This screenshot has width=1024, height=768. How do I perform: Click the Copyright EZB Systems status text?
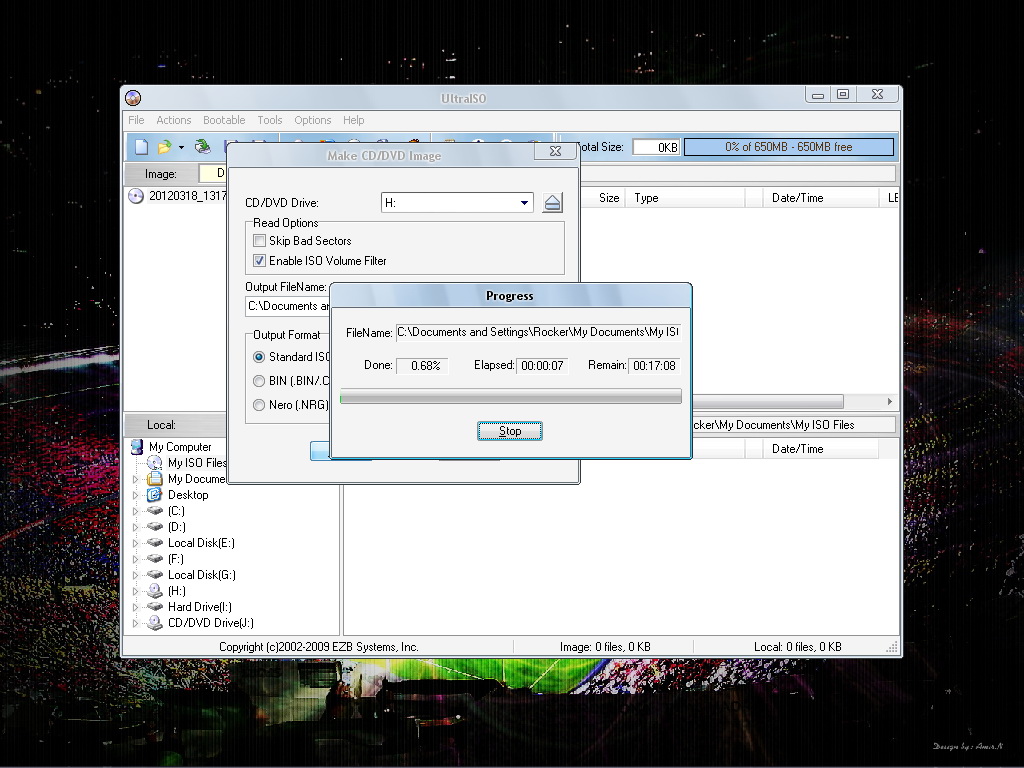[x=319, y=647]
